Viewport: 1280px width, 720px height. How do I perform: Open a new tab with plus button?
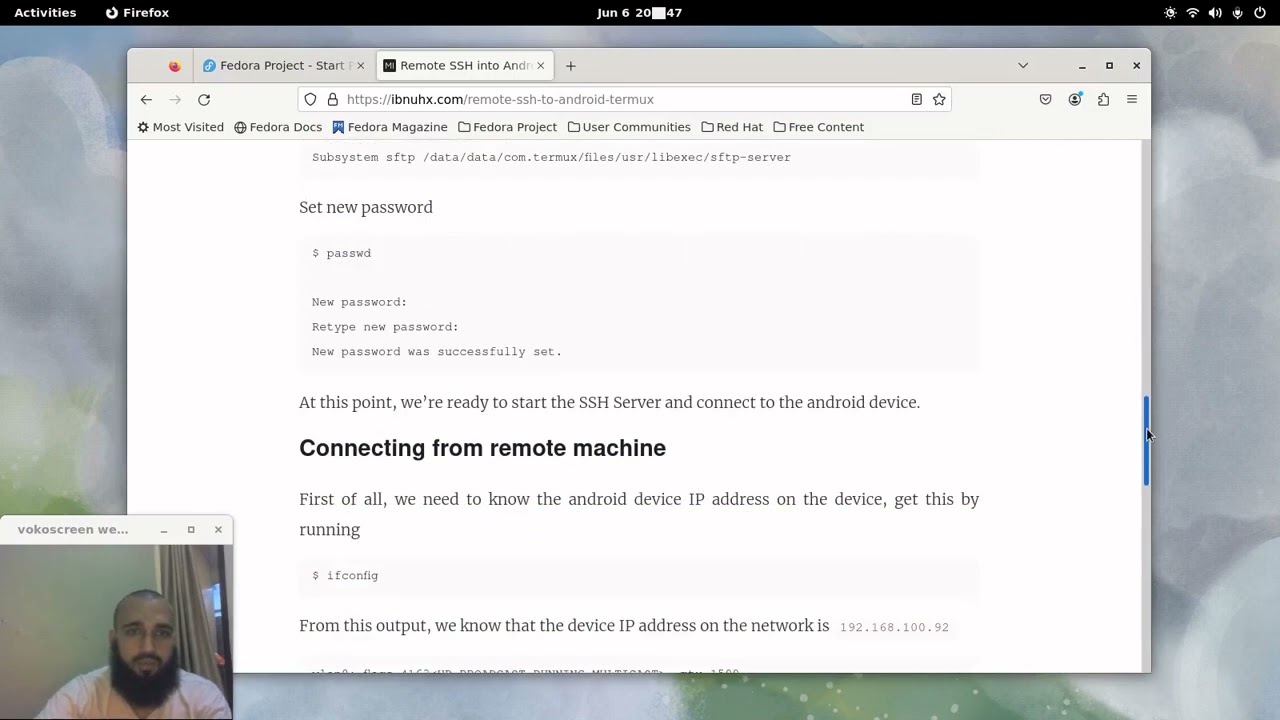[571, 66]
